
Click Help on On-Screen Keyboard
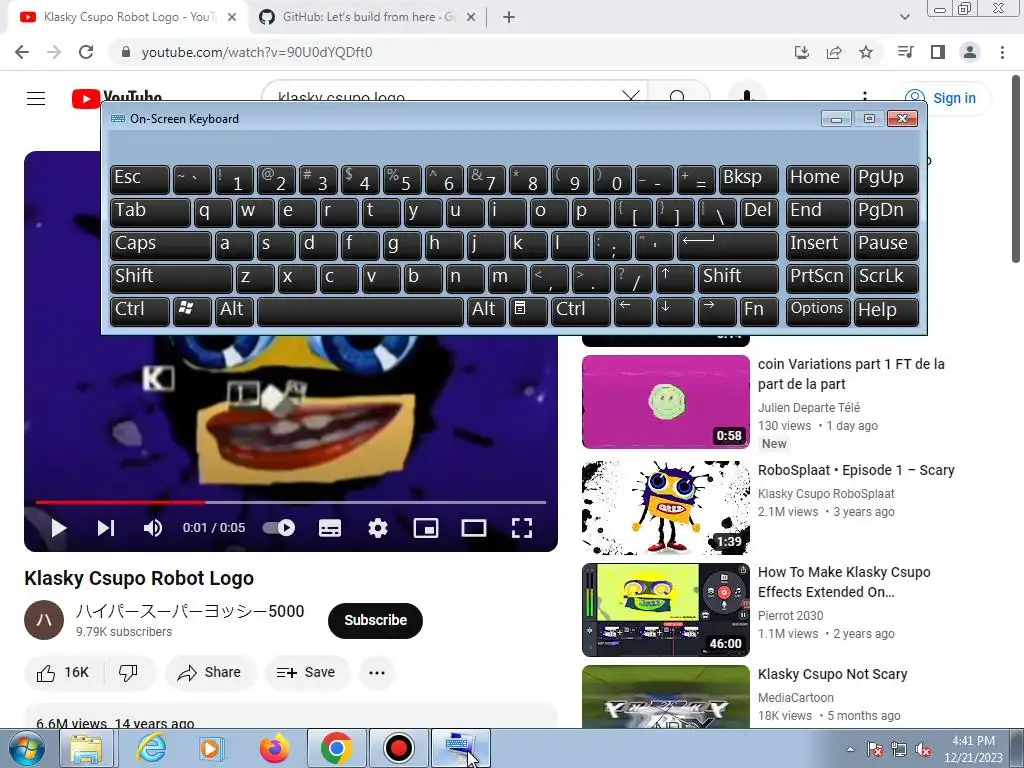pyautogui.click(x=886, y=311)
